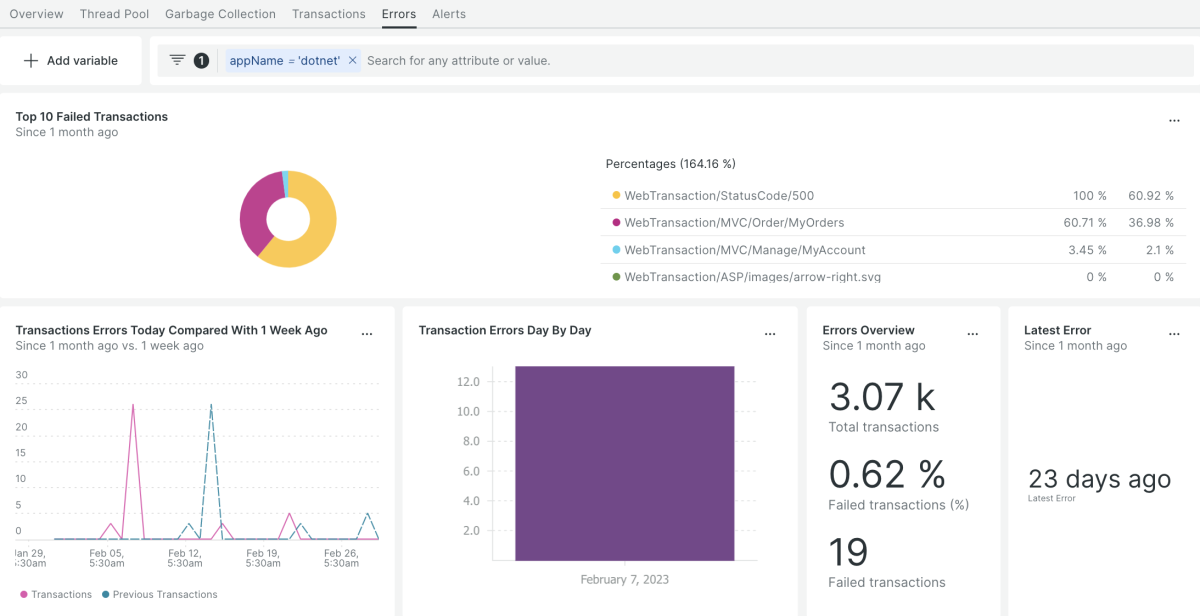
Task: Toggle the Transactions legend series
Action: click(x=56, y=594)
